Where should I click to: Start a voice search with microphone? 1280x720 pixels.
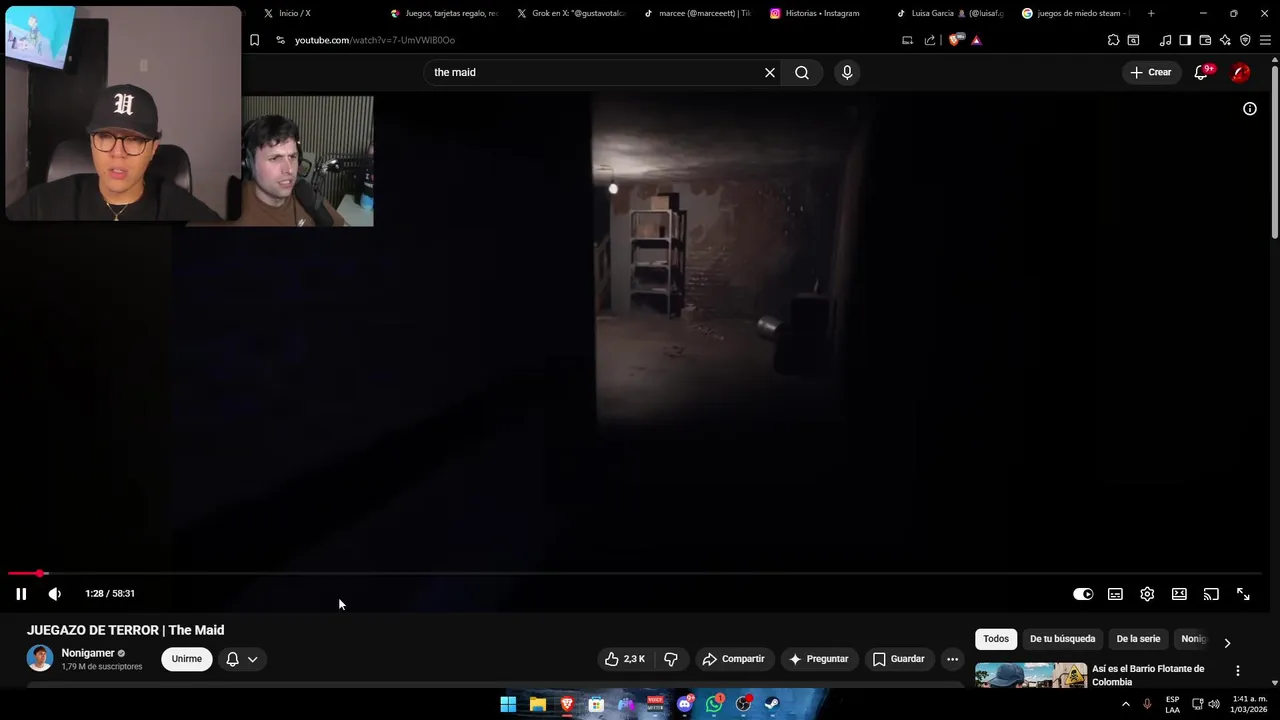click(x=847, y=72)
